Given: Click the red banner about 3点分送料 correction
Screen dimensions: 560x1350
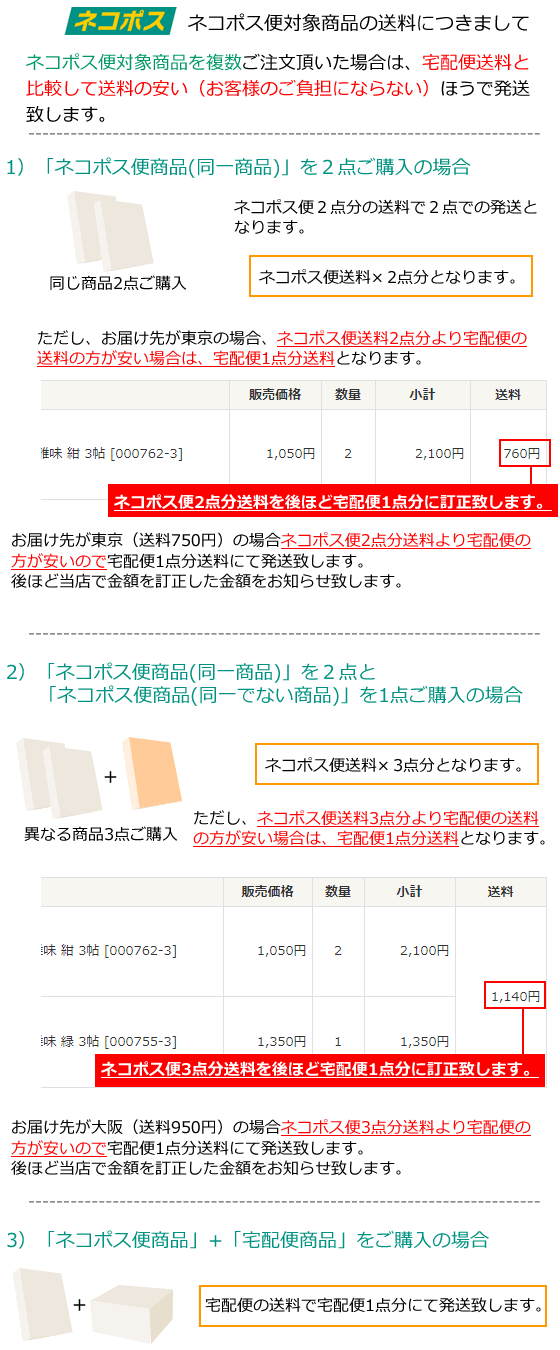Looking at the screenshot, I should point(320,1069).
